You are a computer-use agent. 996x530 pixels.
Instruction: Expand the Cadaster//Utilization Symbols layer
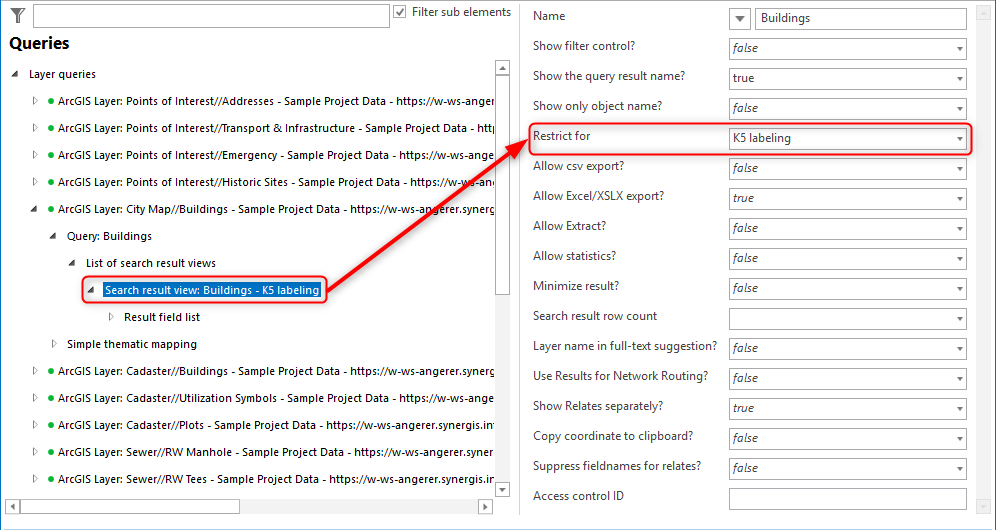tap(35, 398)
